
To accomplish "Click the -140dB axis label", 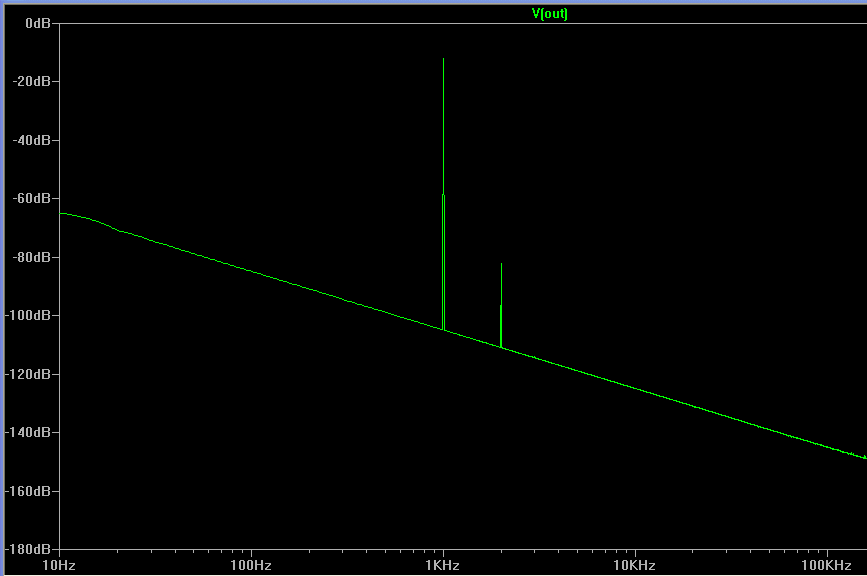I will (x=28, y=432).
